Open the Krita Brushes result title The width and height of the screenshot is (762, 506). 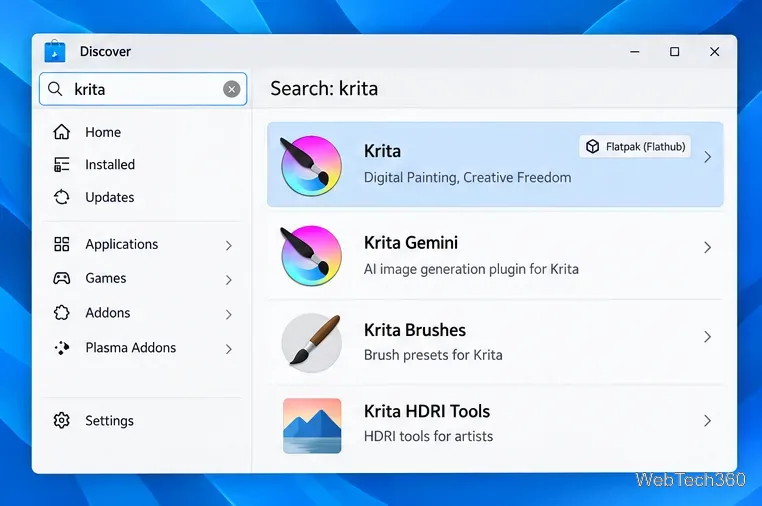click(415, 330)
